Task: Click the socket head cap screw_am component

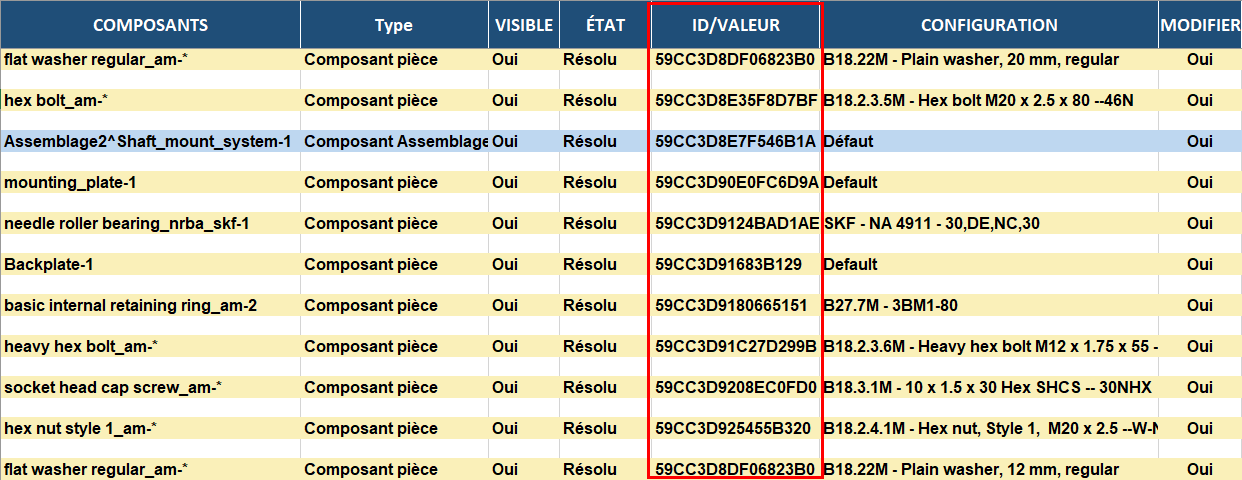Action: (111, 388)
